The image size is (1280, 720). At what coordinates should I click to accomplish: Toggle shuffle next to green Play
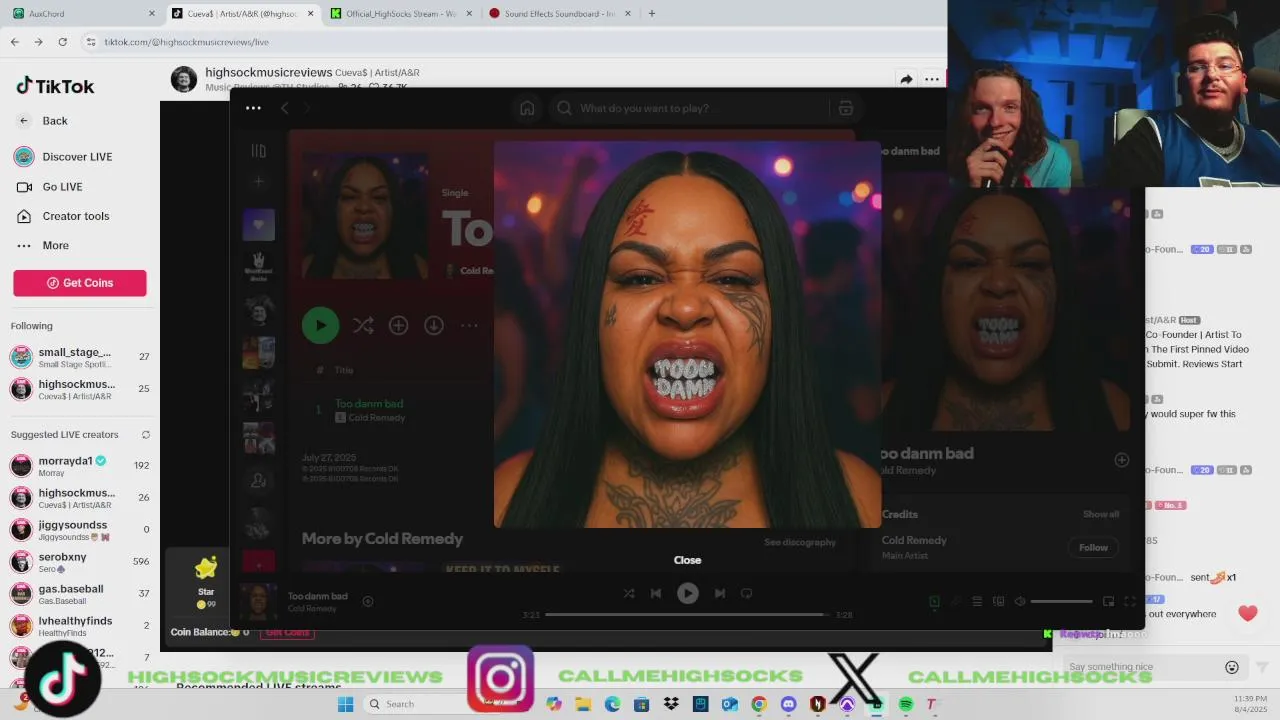pyautogui.click(x=363, y=325)
